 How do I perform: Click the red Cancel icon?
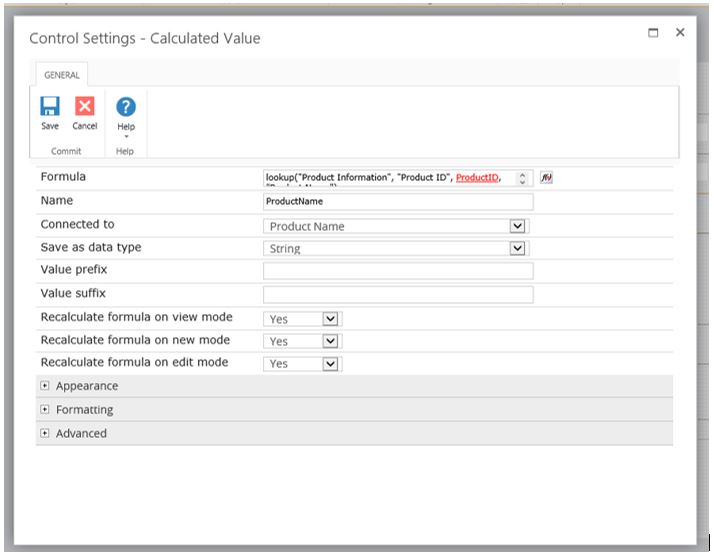[85, 106]
